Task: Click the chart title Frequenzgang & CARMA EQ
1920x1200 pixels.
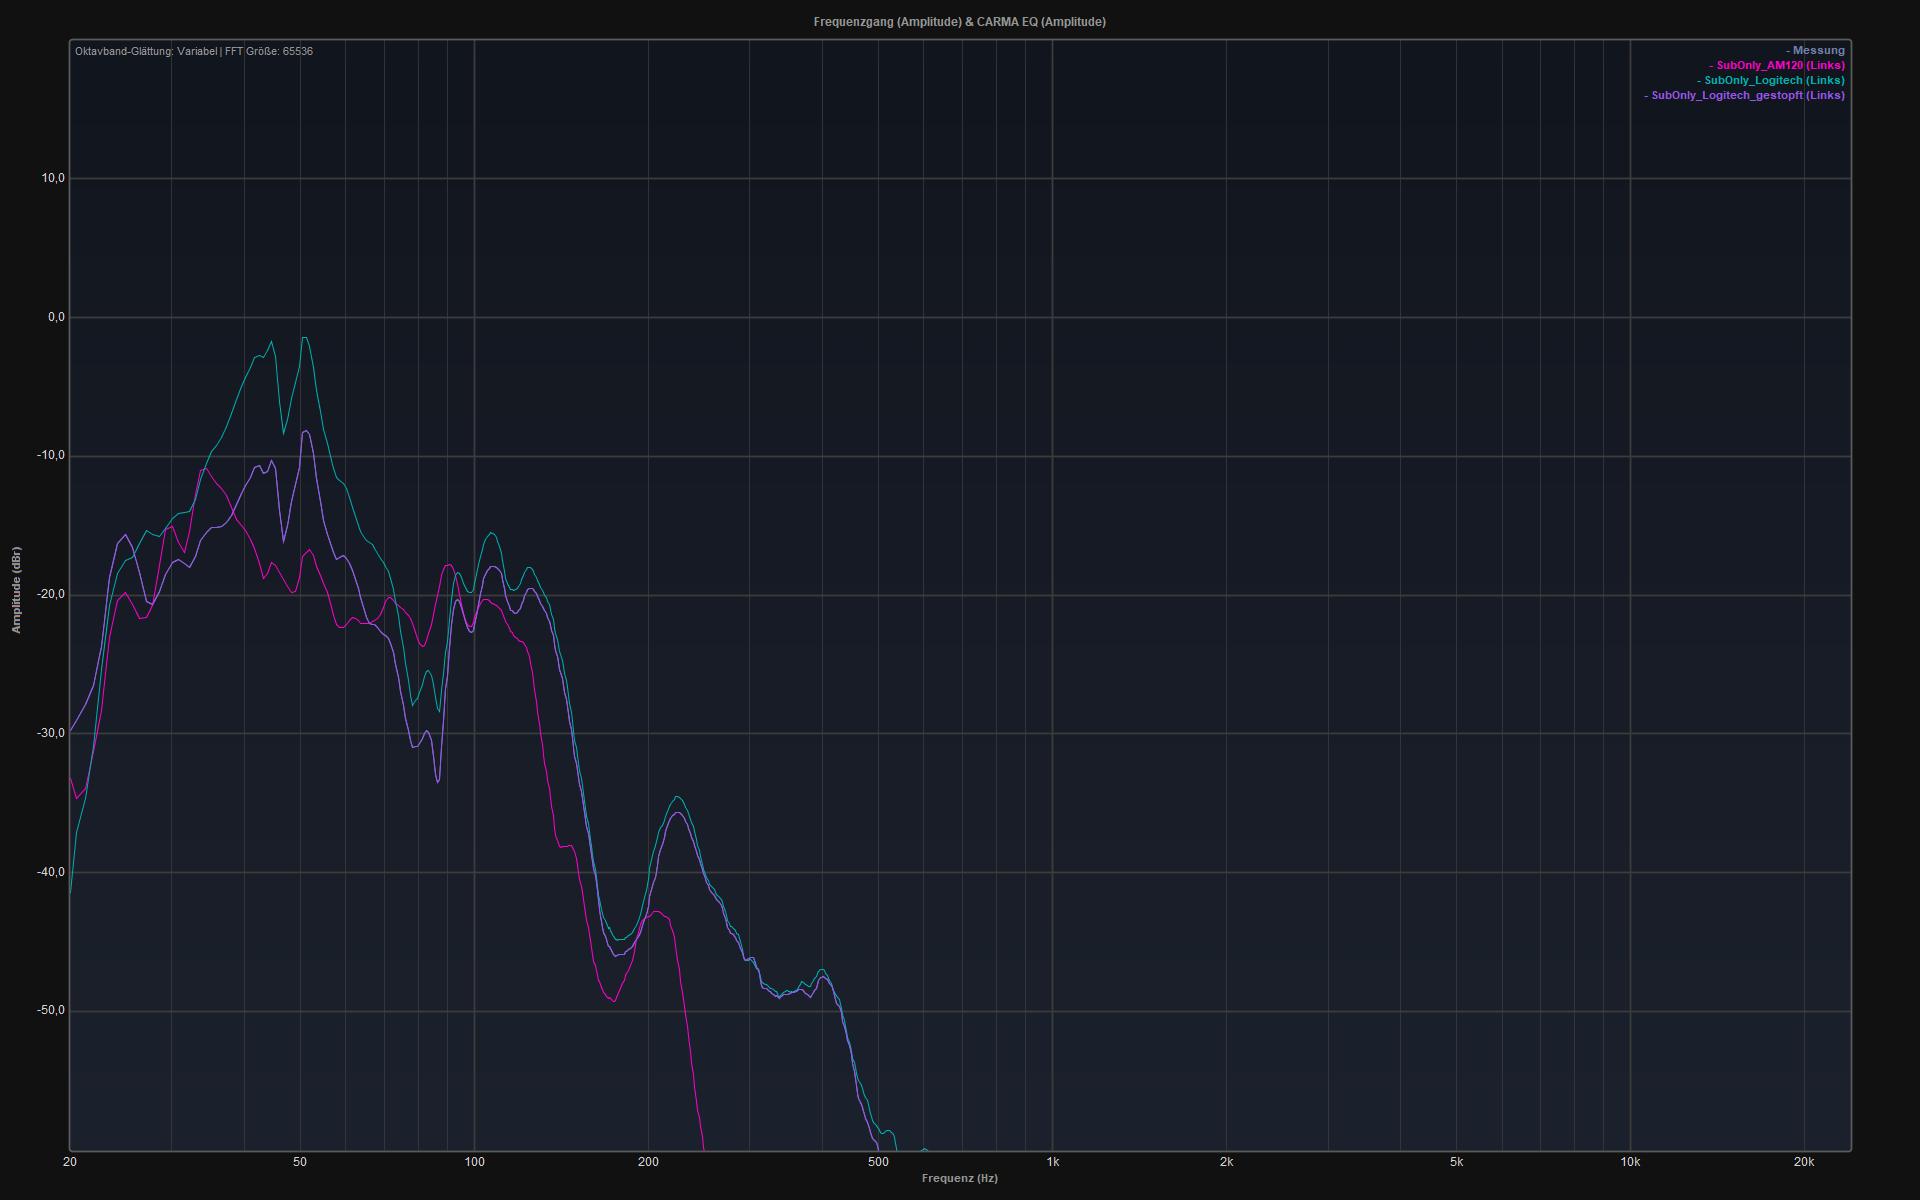Action: (x=959, y=22)
